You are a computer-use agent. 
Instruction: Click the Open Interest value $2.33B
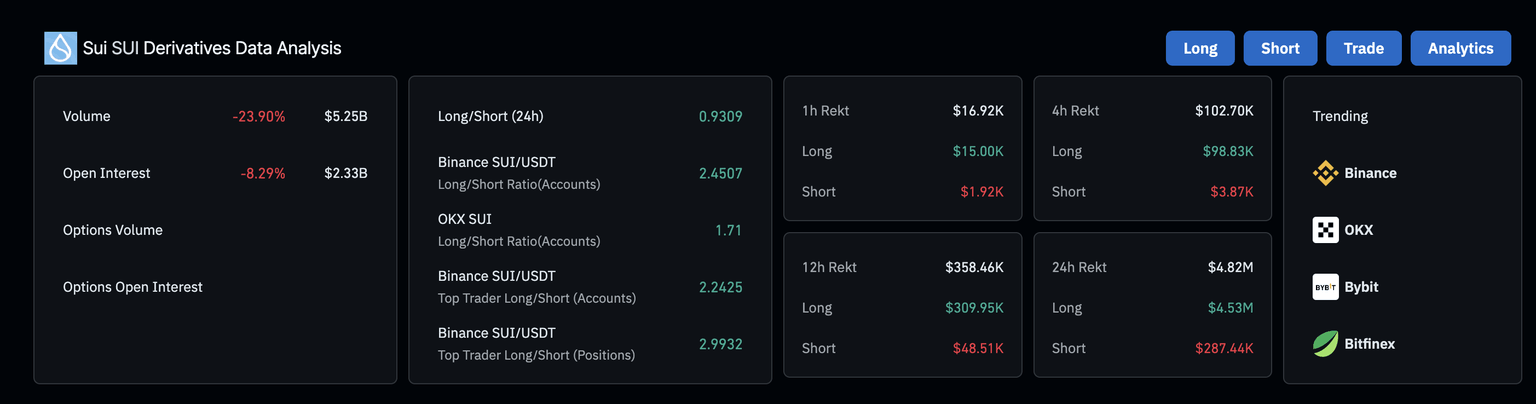[x=346, y=173]
